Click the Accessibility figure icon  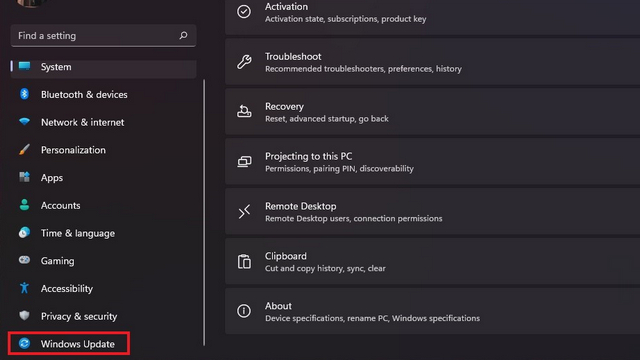click(24, 288)
